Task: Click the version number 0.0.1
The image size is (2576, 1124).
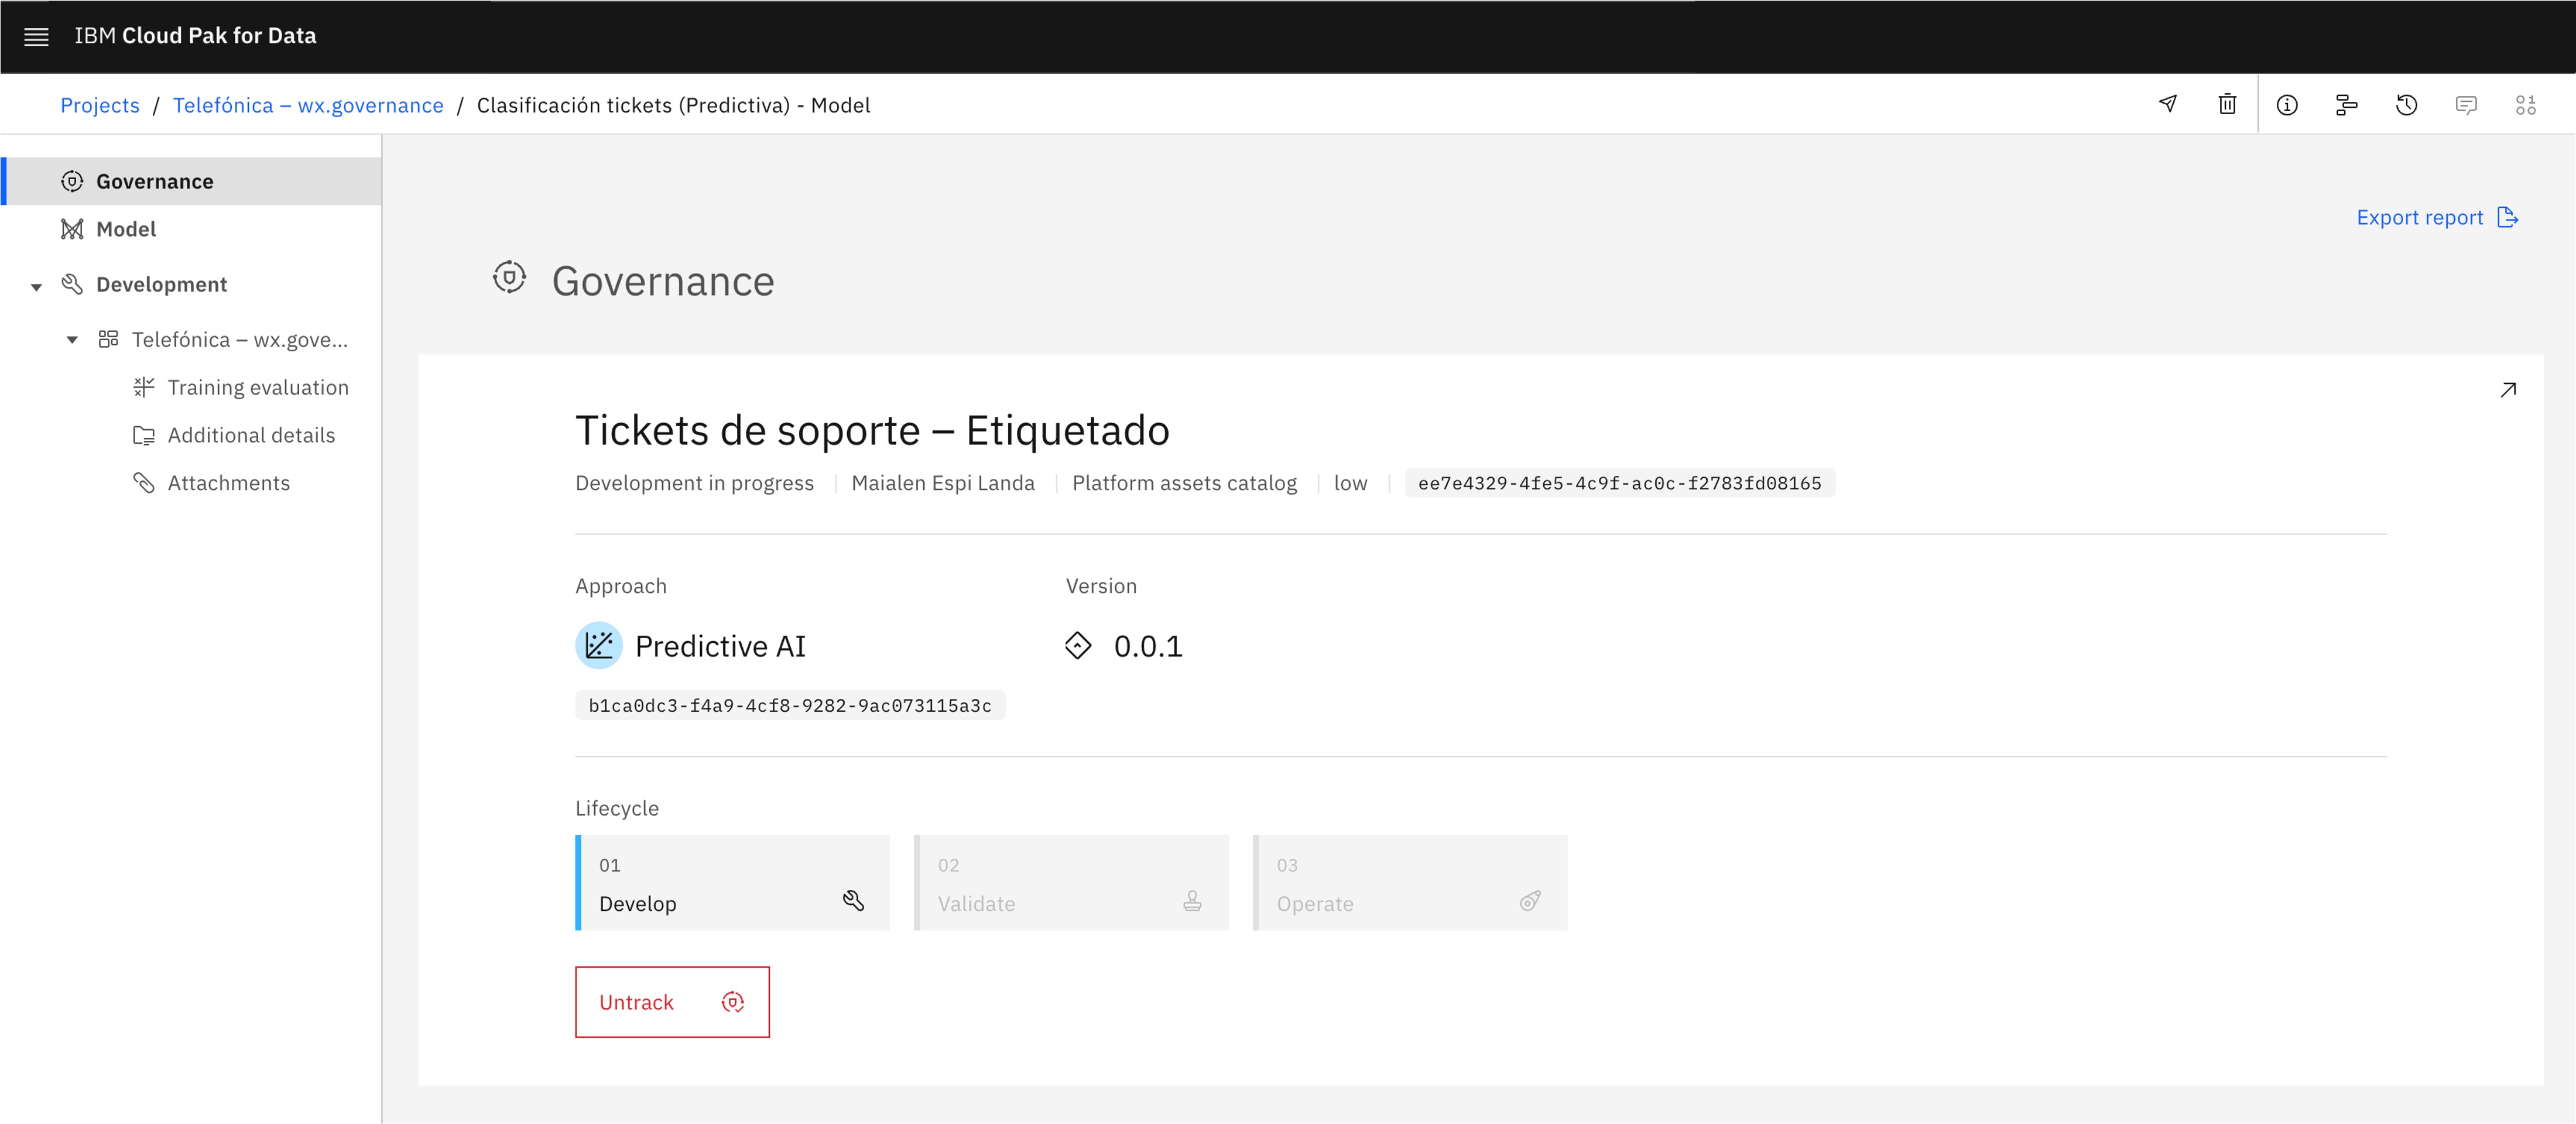Action: (1148, 646)
